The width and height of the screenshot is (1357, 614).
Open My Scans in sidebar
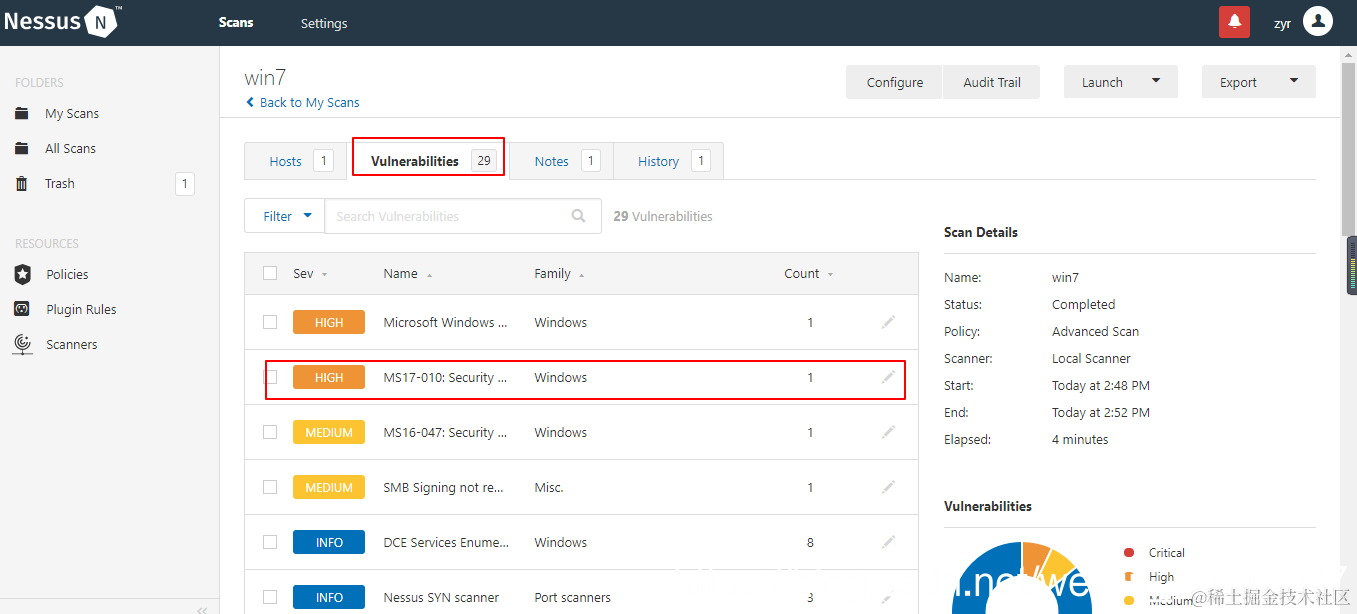tap(72, 113)
